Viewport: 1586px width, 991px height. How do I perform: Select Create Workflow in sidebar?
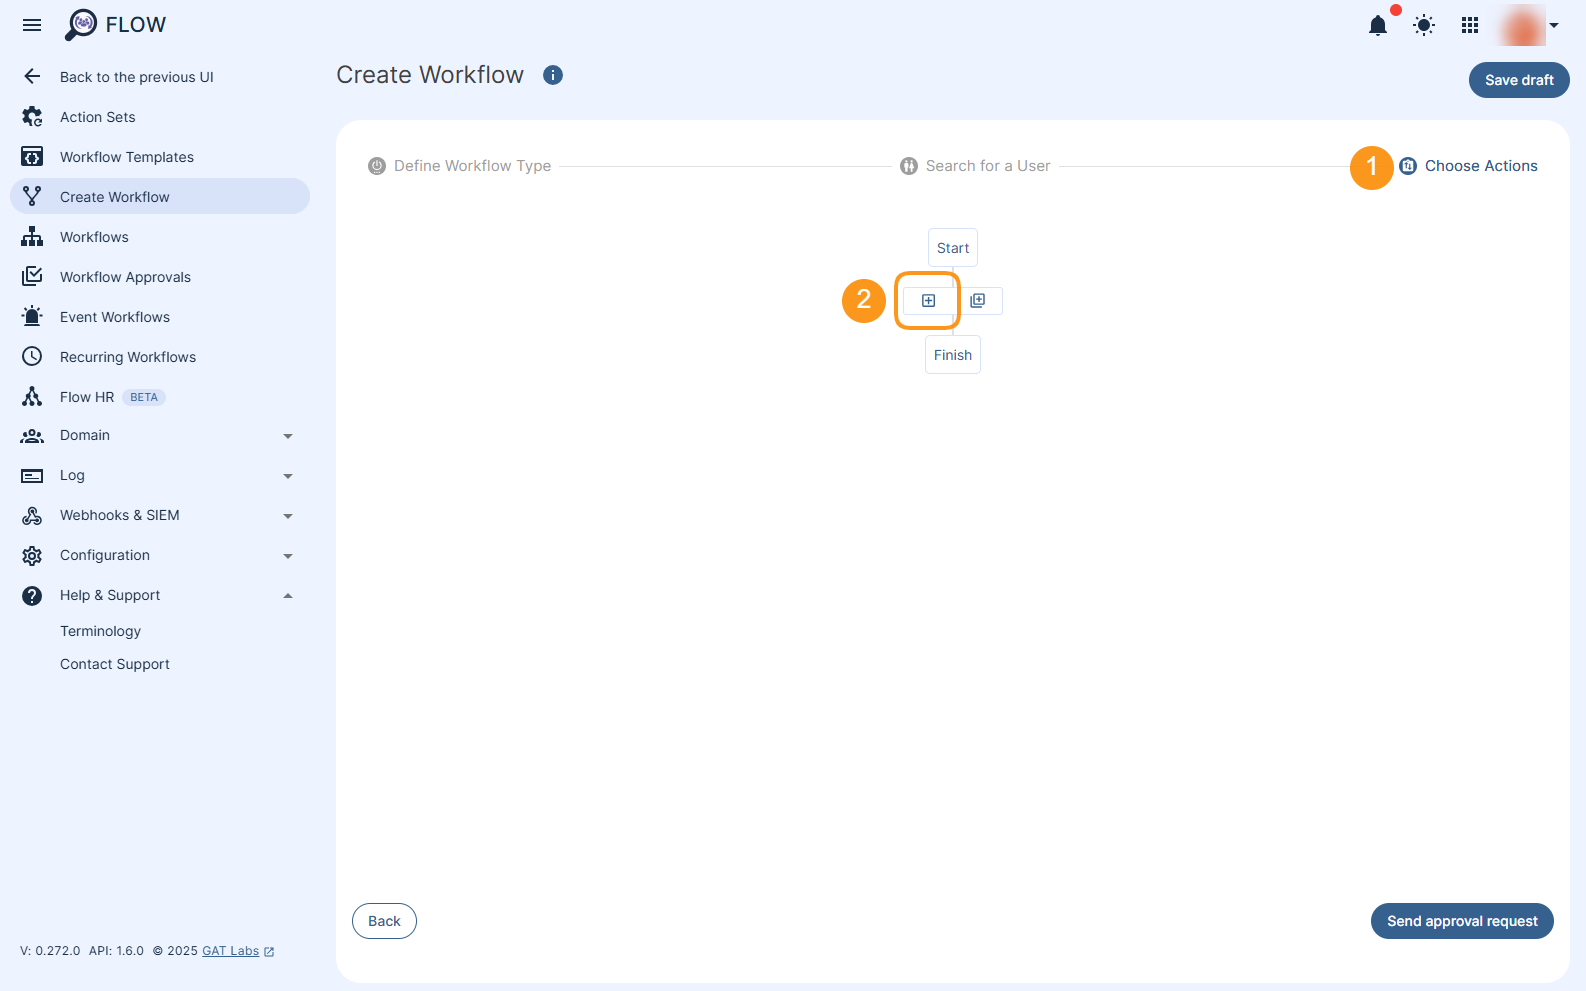tap(160, 197)
